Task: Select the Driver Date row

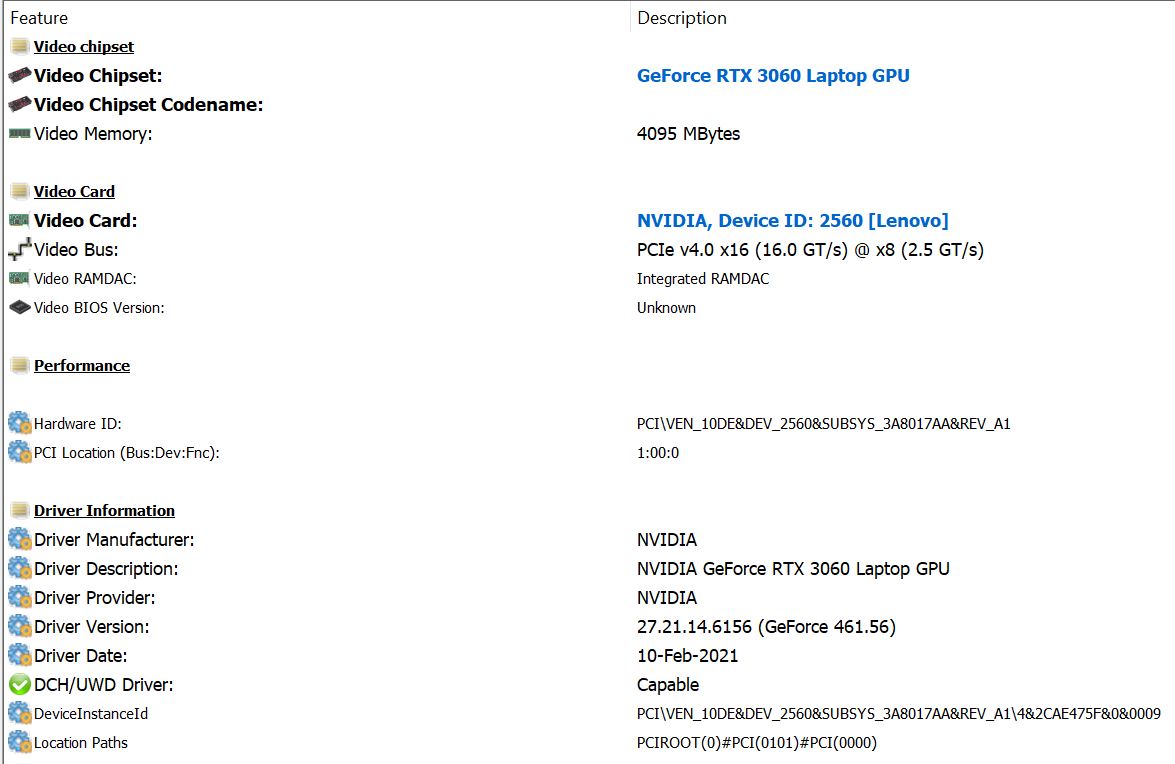Action: [x=81, y=656]
